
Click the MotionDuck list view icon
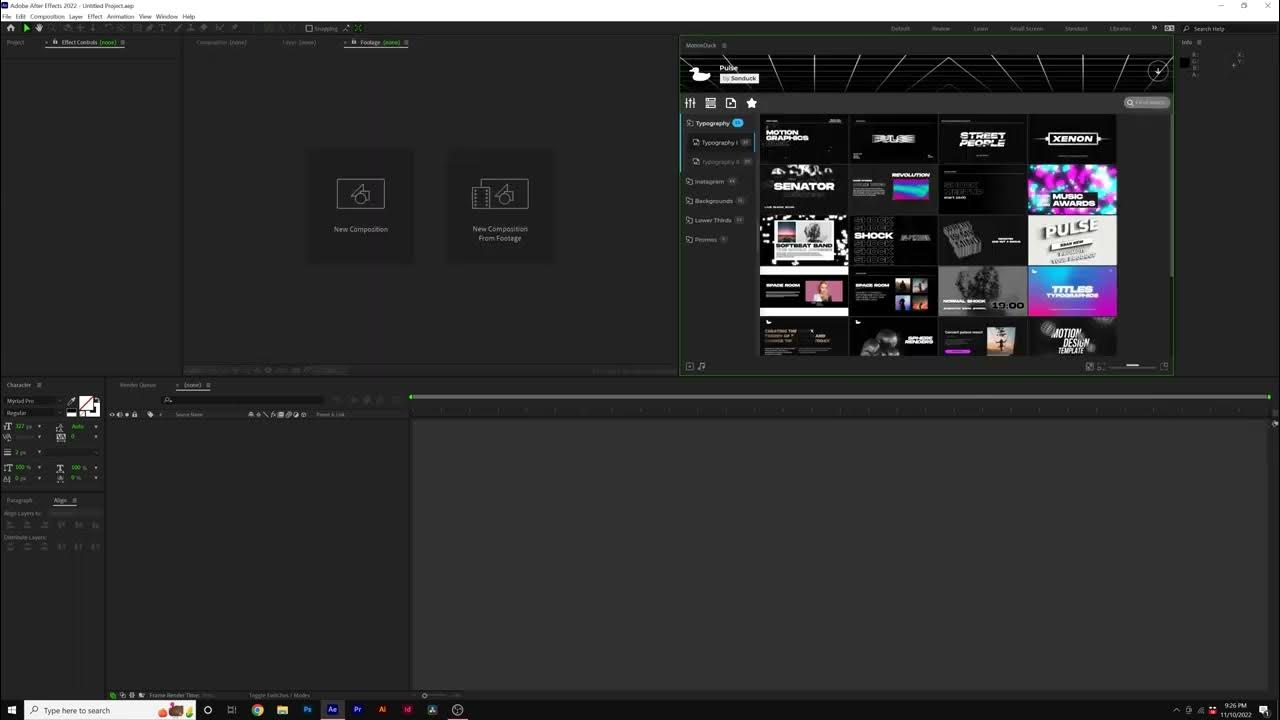[710, 103]
